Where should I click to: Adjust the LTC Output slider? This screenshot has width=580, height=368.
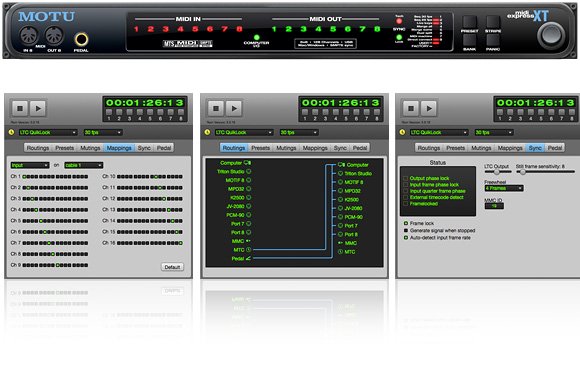click(498, 172)
